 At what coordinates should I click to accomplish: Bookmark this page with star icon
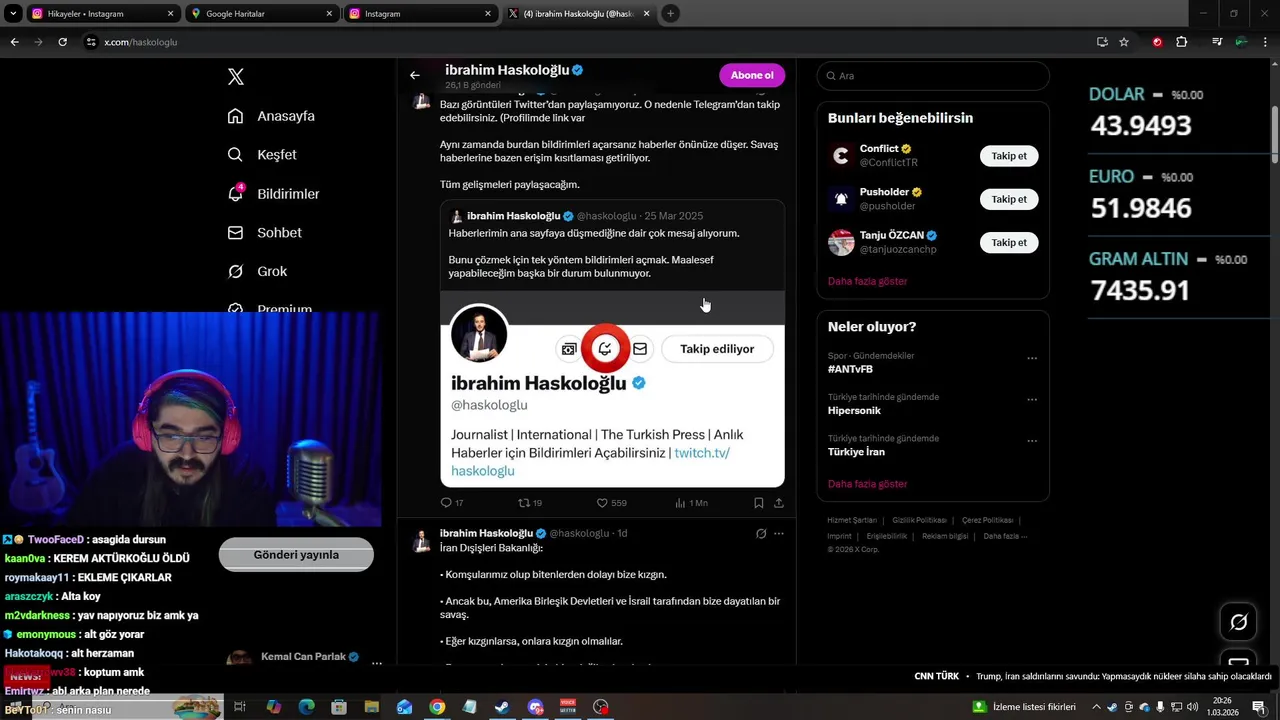pyautogui.click(x=1124, y=42)
